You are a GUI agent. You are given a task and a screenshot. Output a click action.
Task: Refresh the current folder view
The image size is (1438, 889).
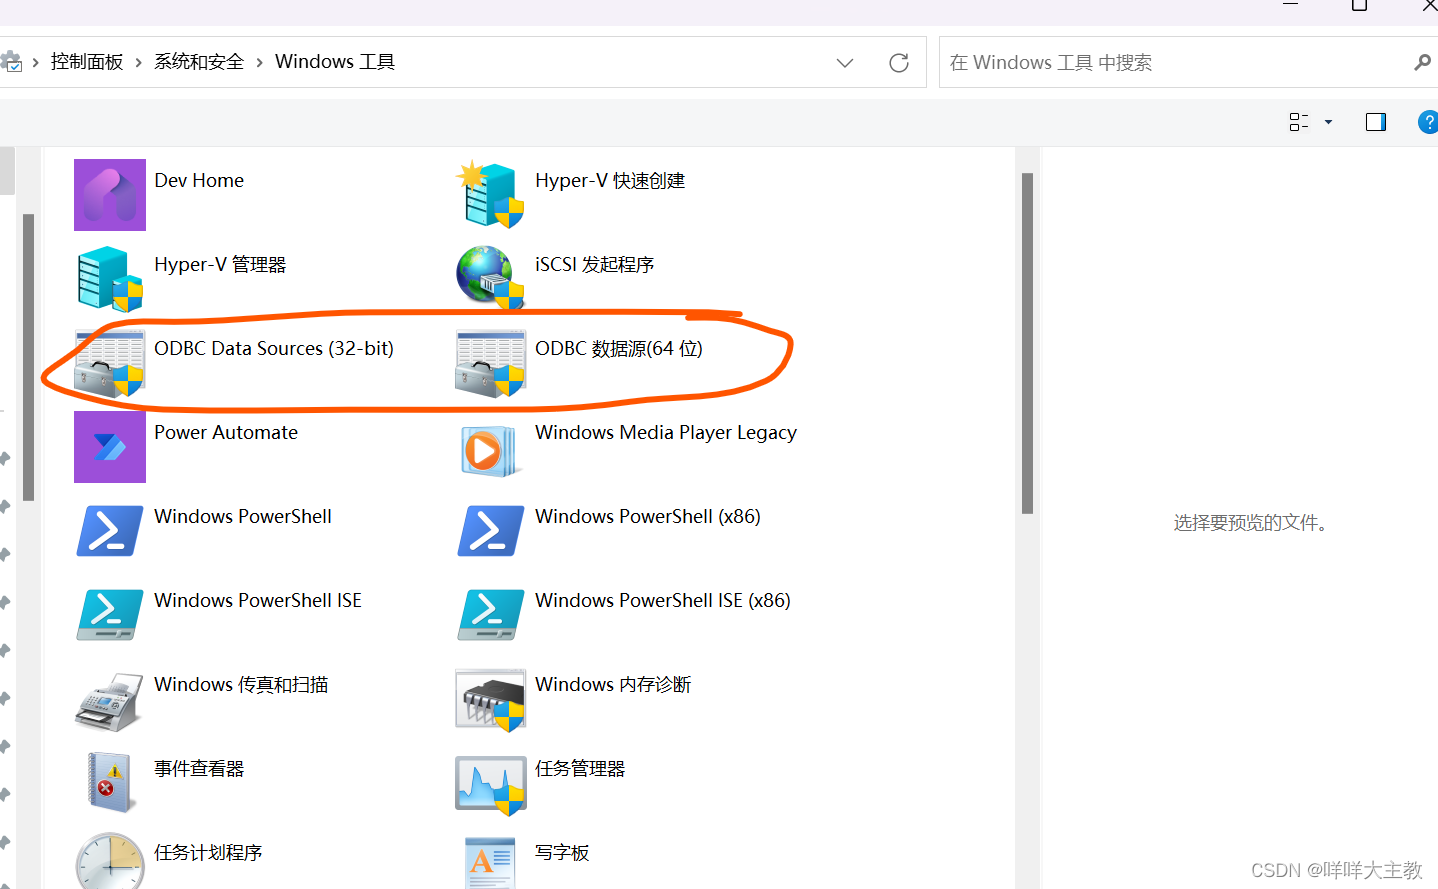(898, 62)
